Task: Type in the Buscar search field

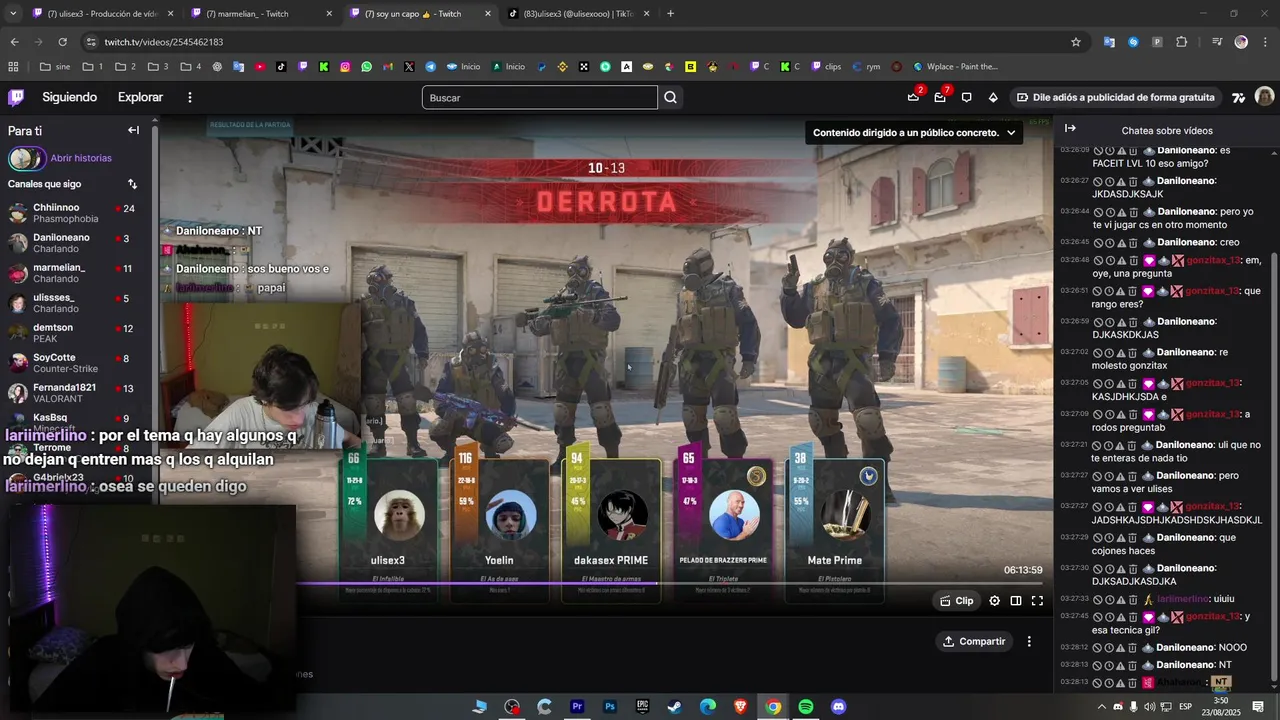Action: click(539, 97)
